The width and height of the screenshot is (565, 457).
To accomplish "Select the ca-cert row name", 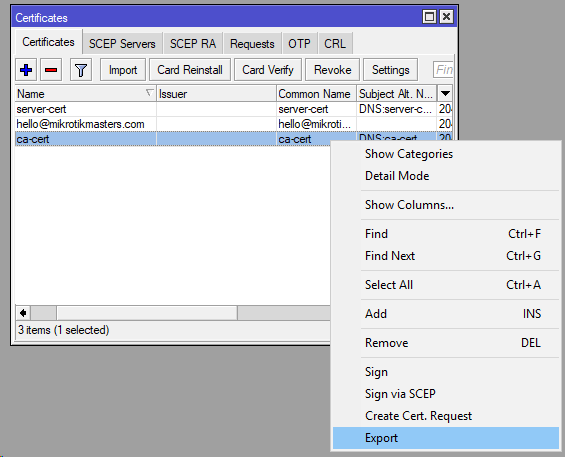I will (33, 139).
